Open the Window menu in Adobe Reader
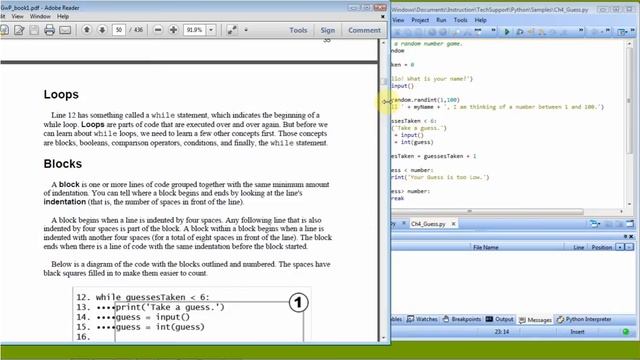640x360 pixels. pos(40,16)
